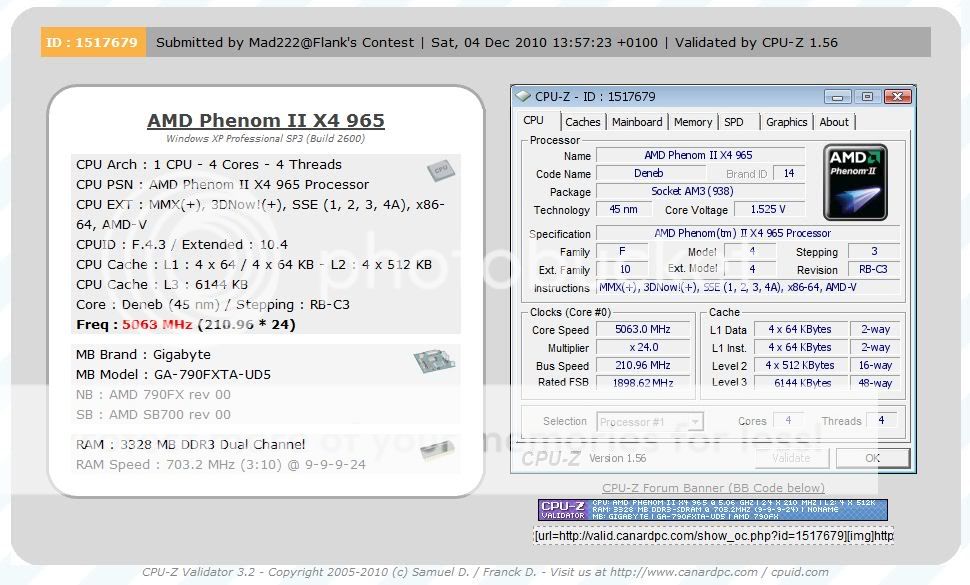Click the Core Speed value 5063.0 MHz
The height and width of the screenshot is (585, 970).
(643, 330)
